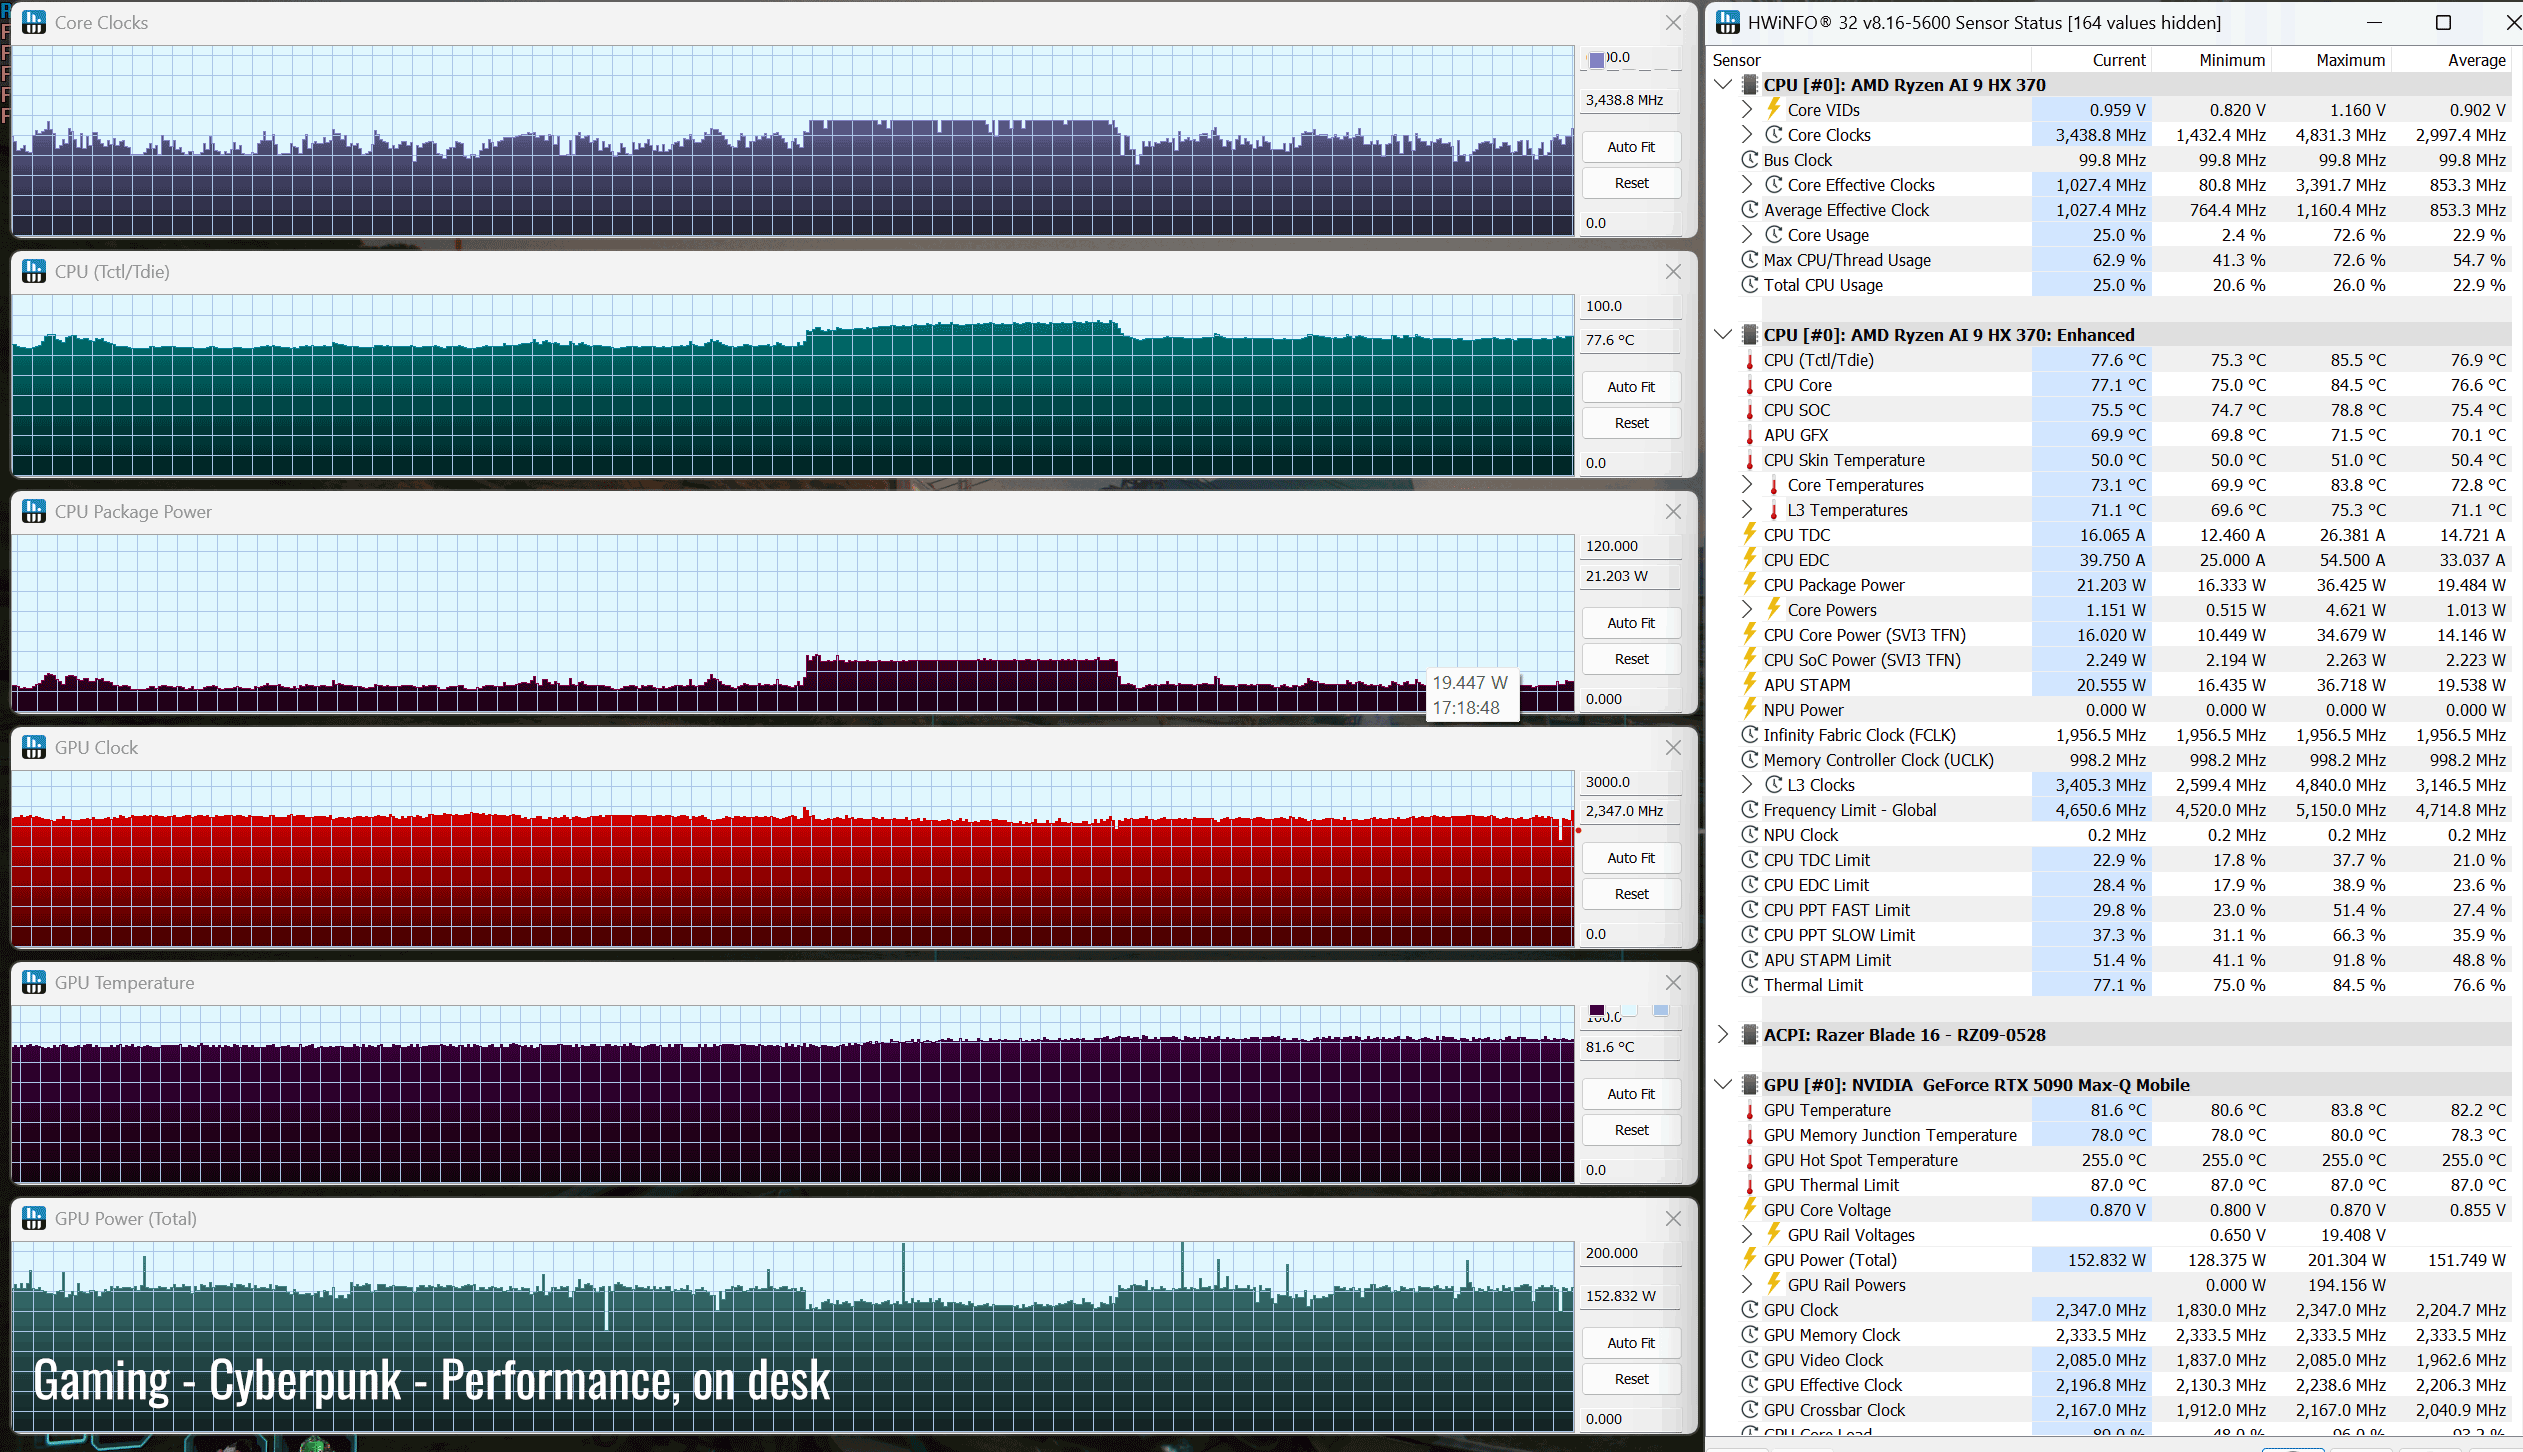Click the clock icon next to Thermal Limit

[x=1750, y=985]
